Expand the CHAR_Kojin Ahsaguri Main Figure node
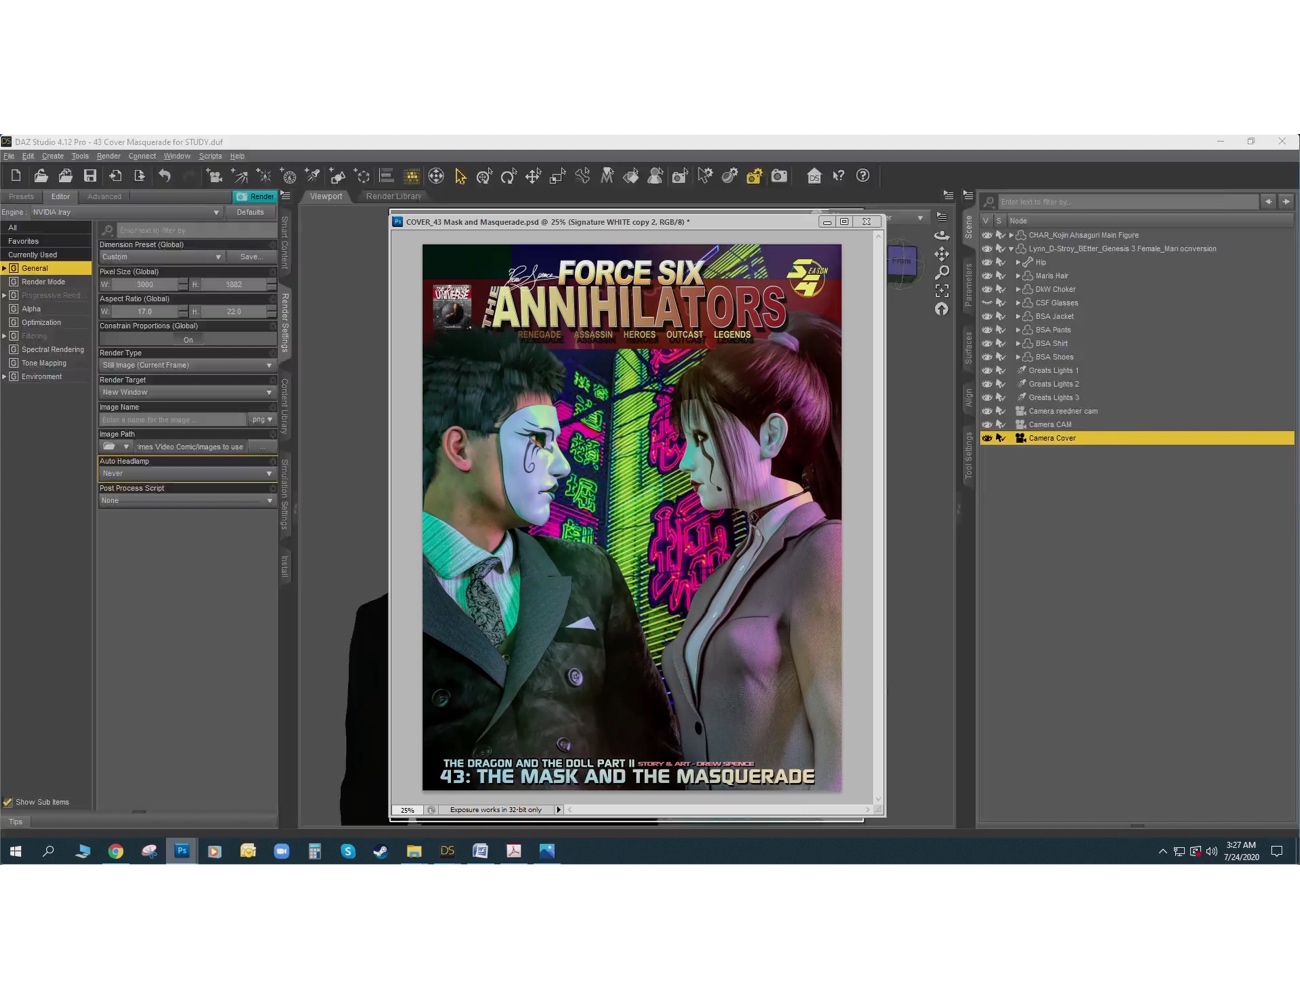The image size is (1300, 1000). [x=1011, y=235]
